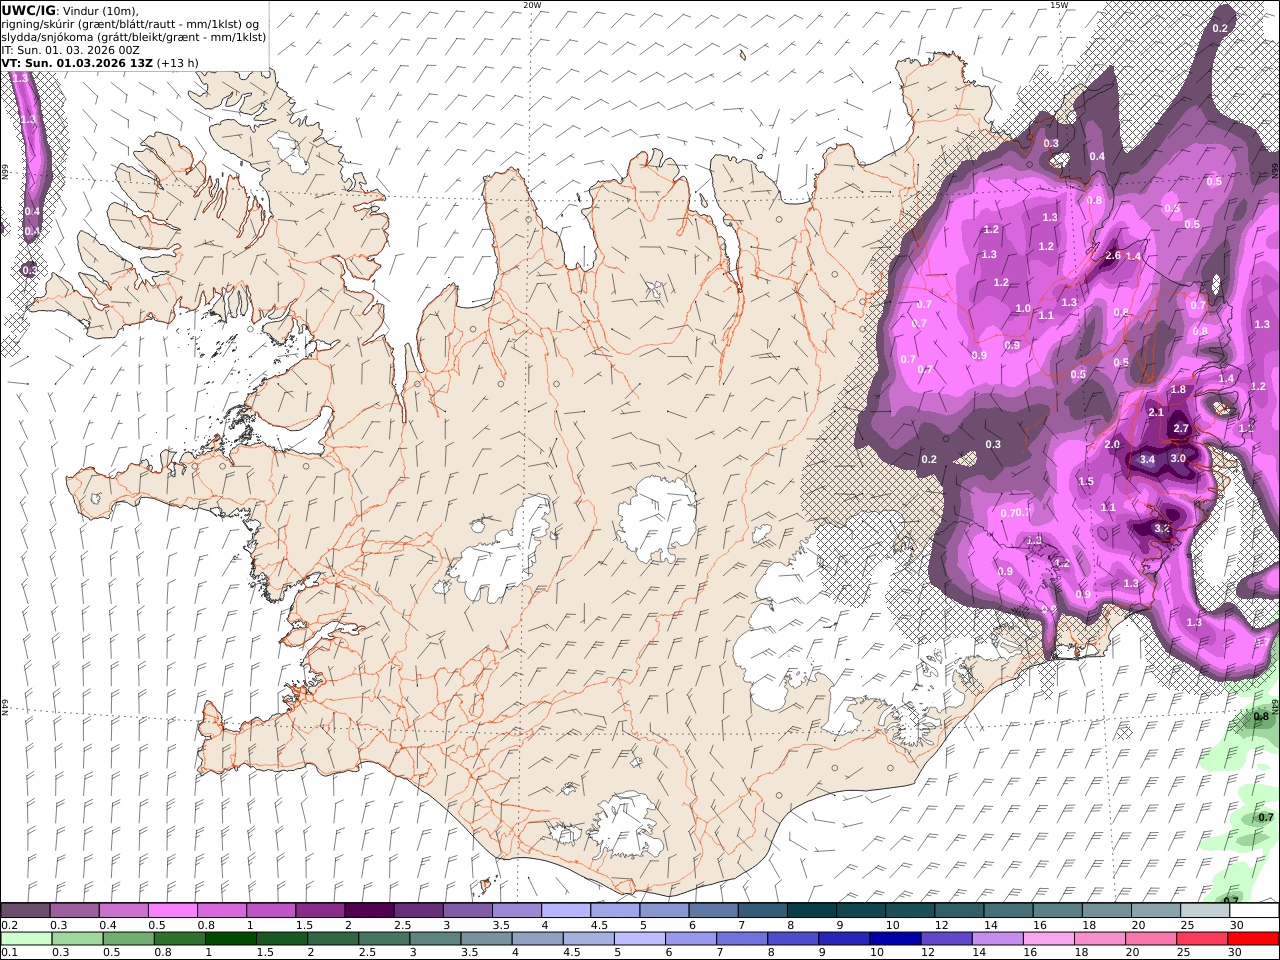Click the 'slydda/snjókoma' description line
The image size is (1280, 960).
(x=134, y=37)
